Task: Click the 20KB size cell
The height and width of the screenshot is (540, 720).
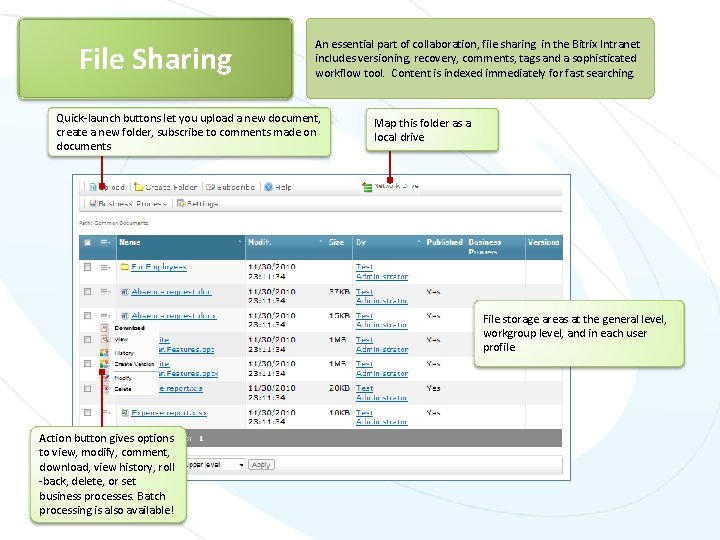Action: (x=339, y=388)
